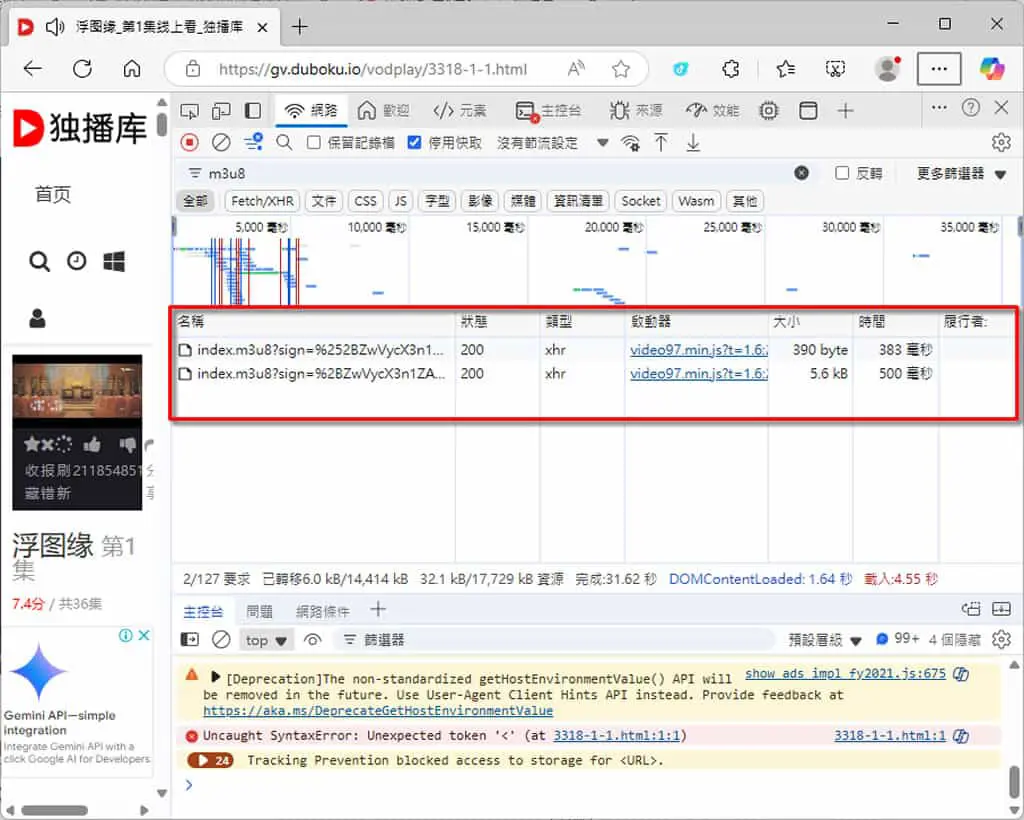Go back to the previous page

tap(32, 69)
